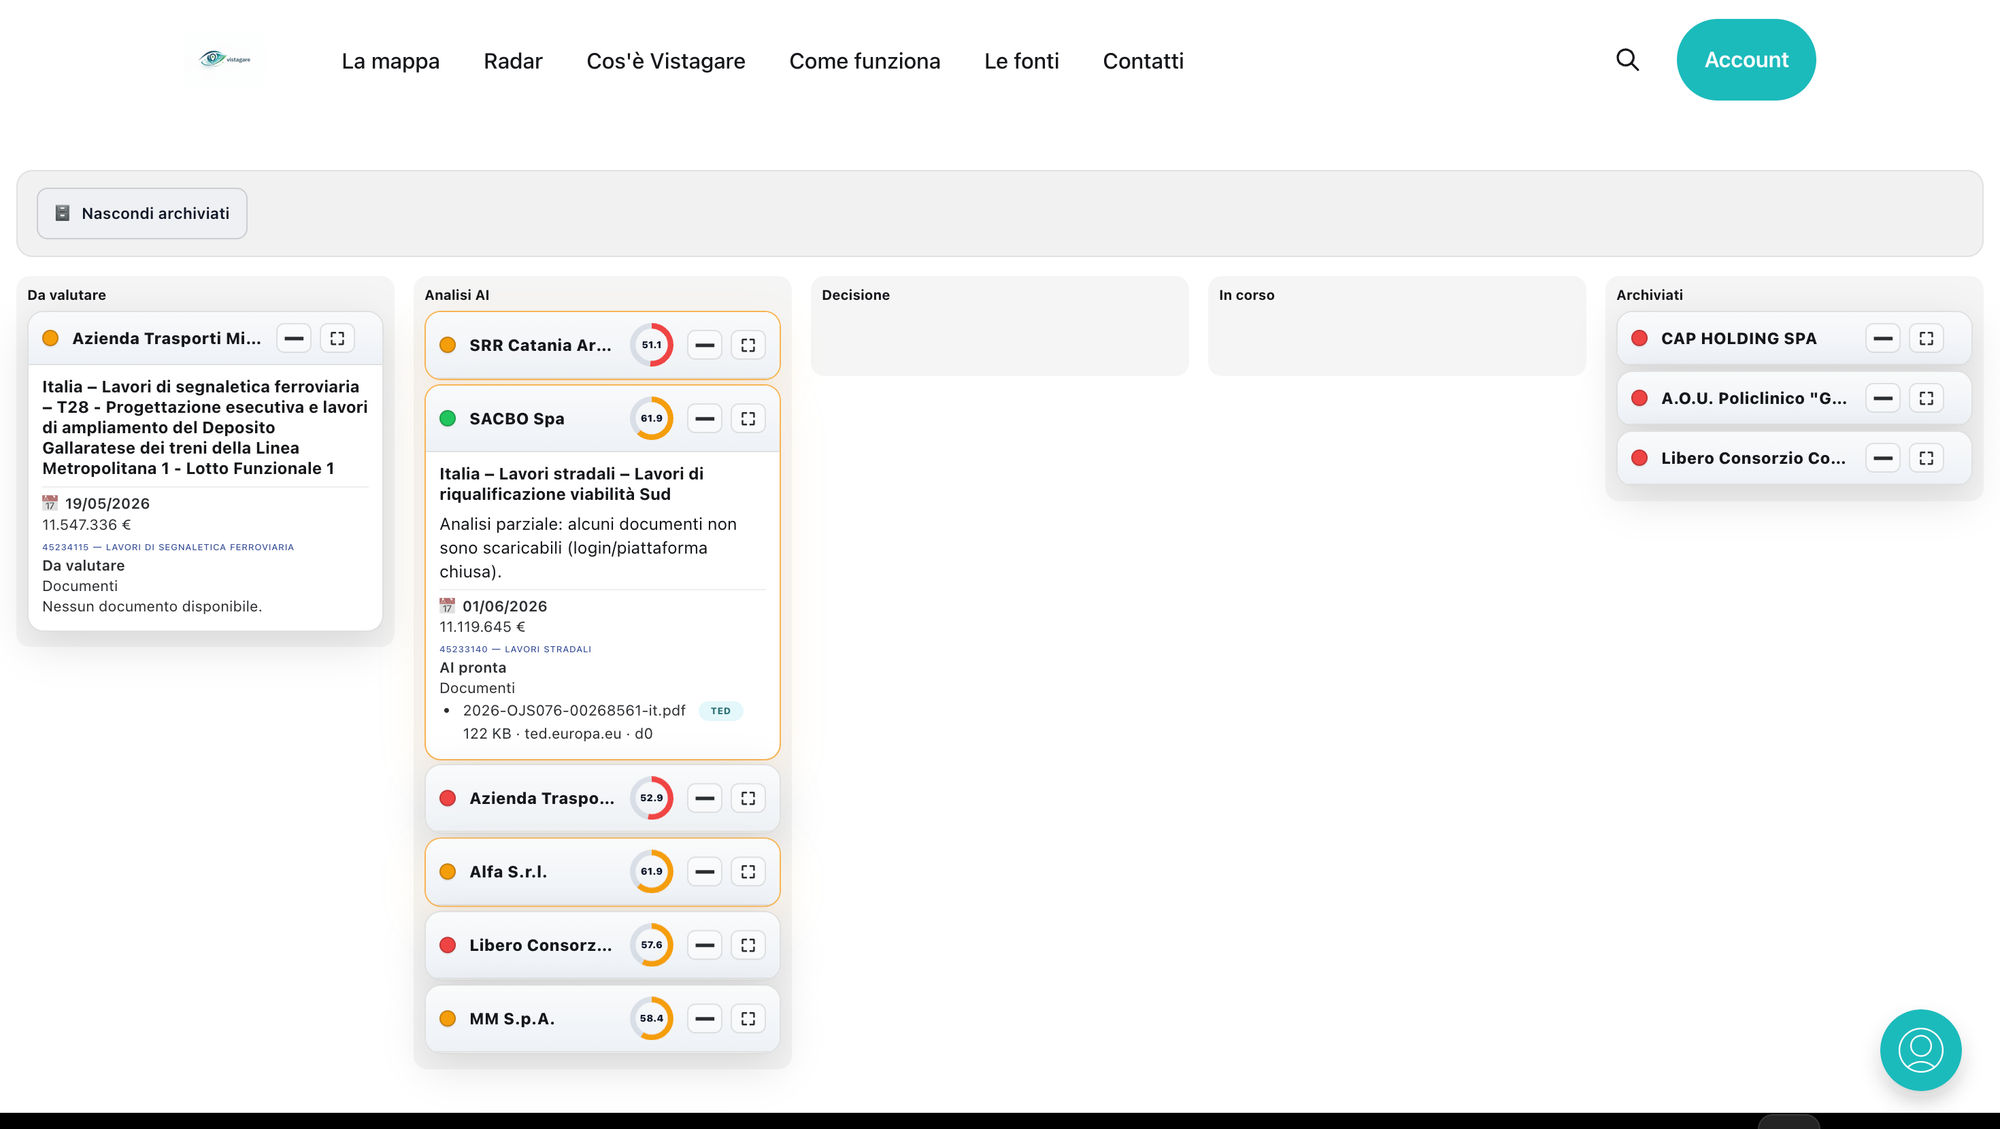Click the 61.9 score ring on SACBO Spa
Viewport: 2000px width, 1129px height.
pos(651,419)
